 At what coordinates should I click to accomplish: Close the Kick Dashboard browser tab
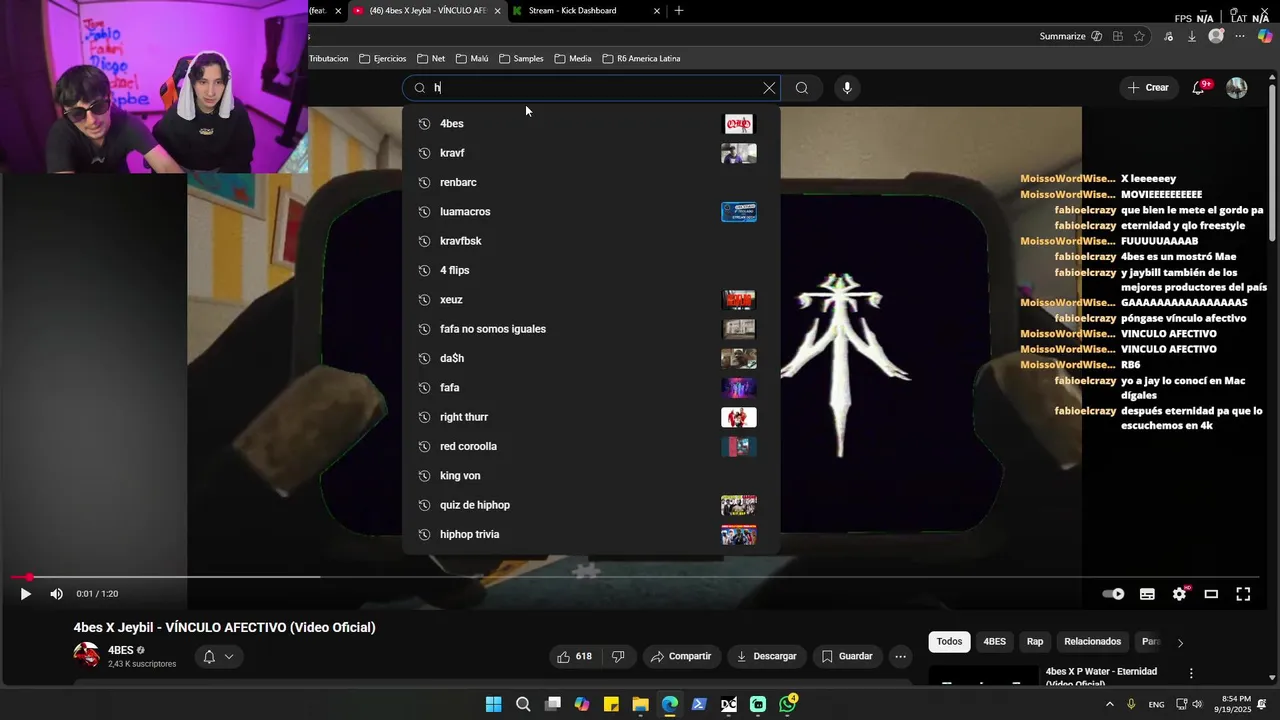tap(657, 11)
